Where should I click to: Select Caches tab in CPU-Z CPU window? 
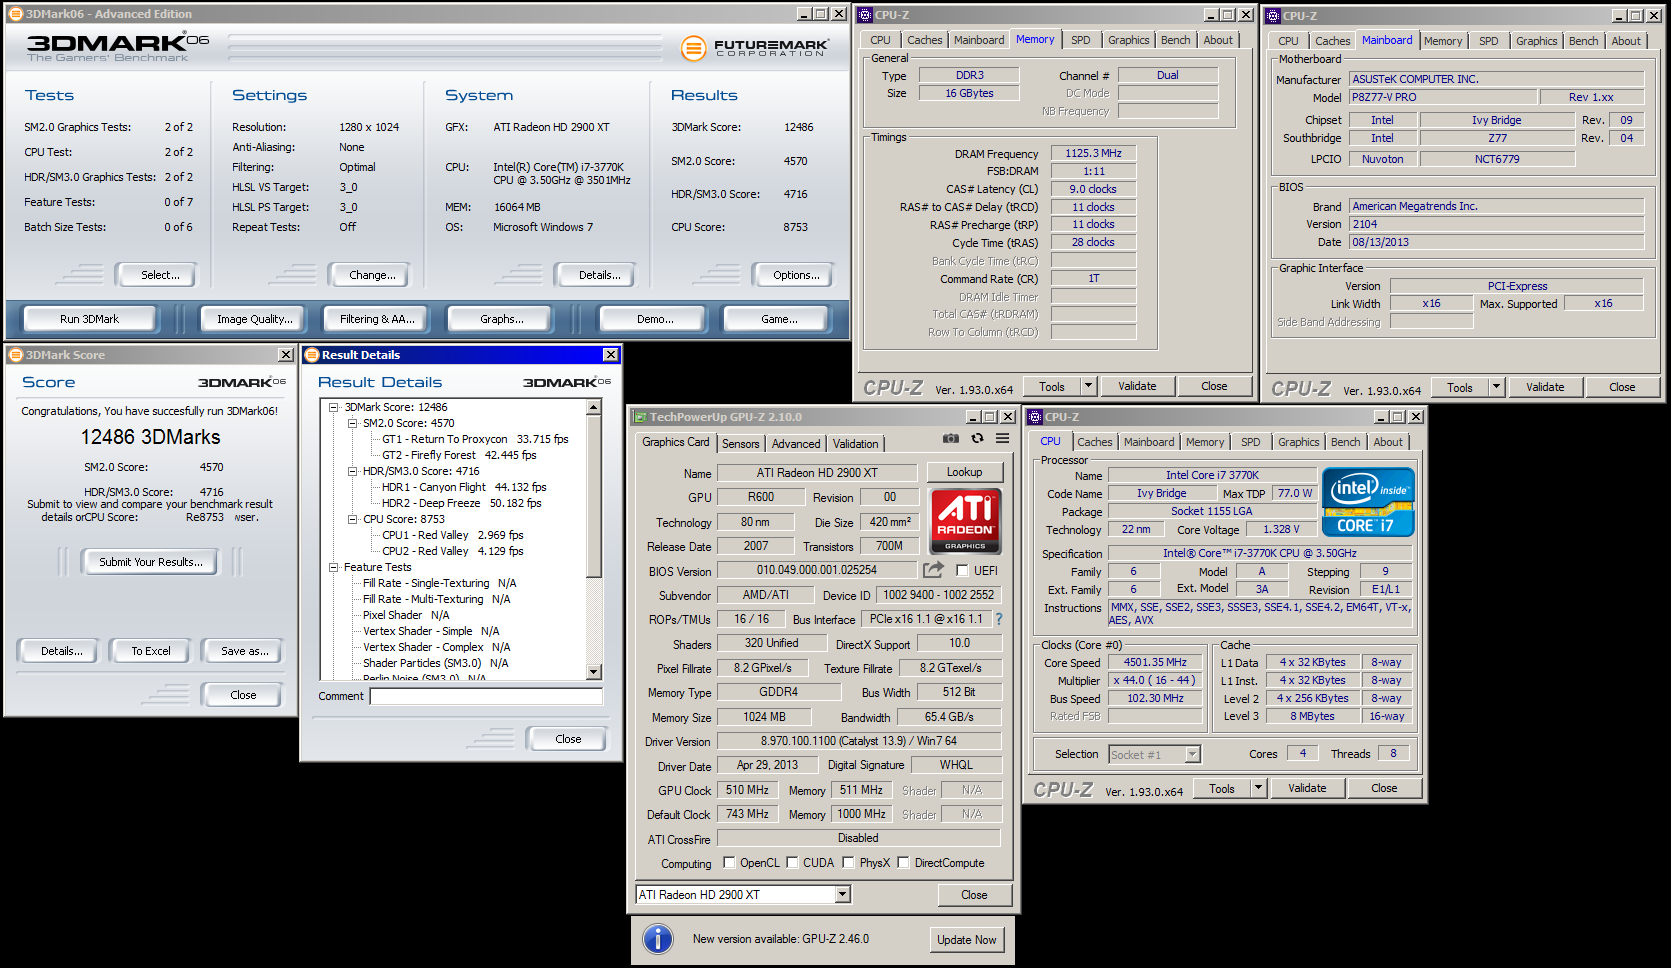tap(1095, 442)
